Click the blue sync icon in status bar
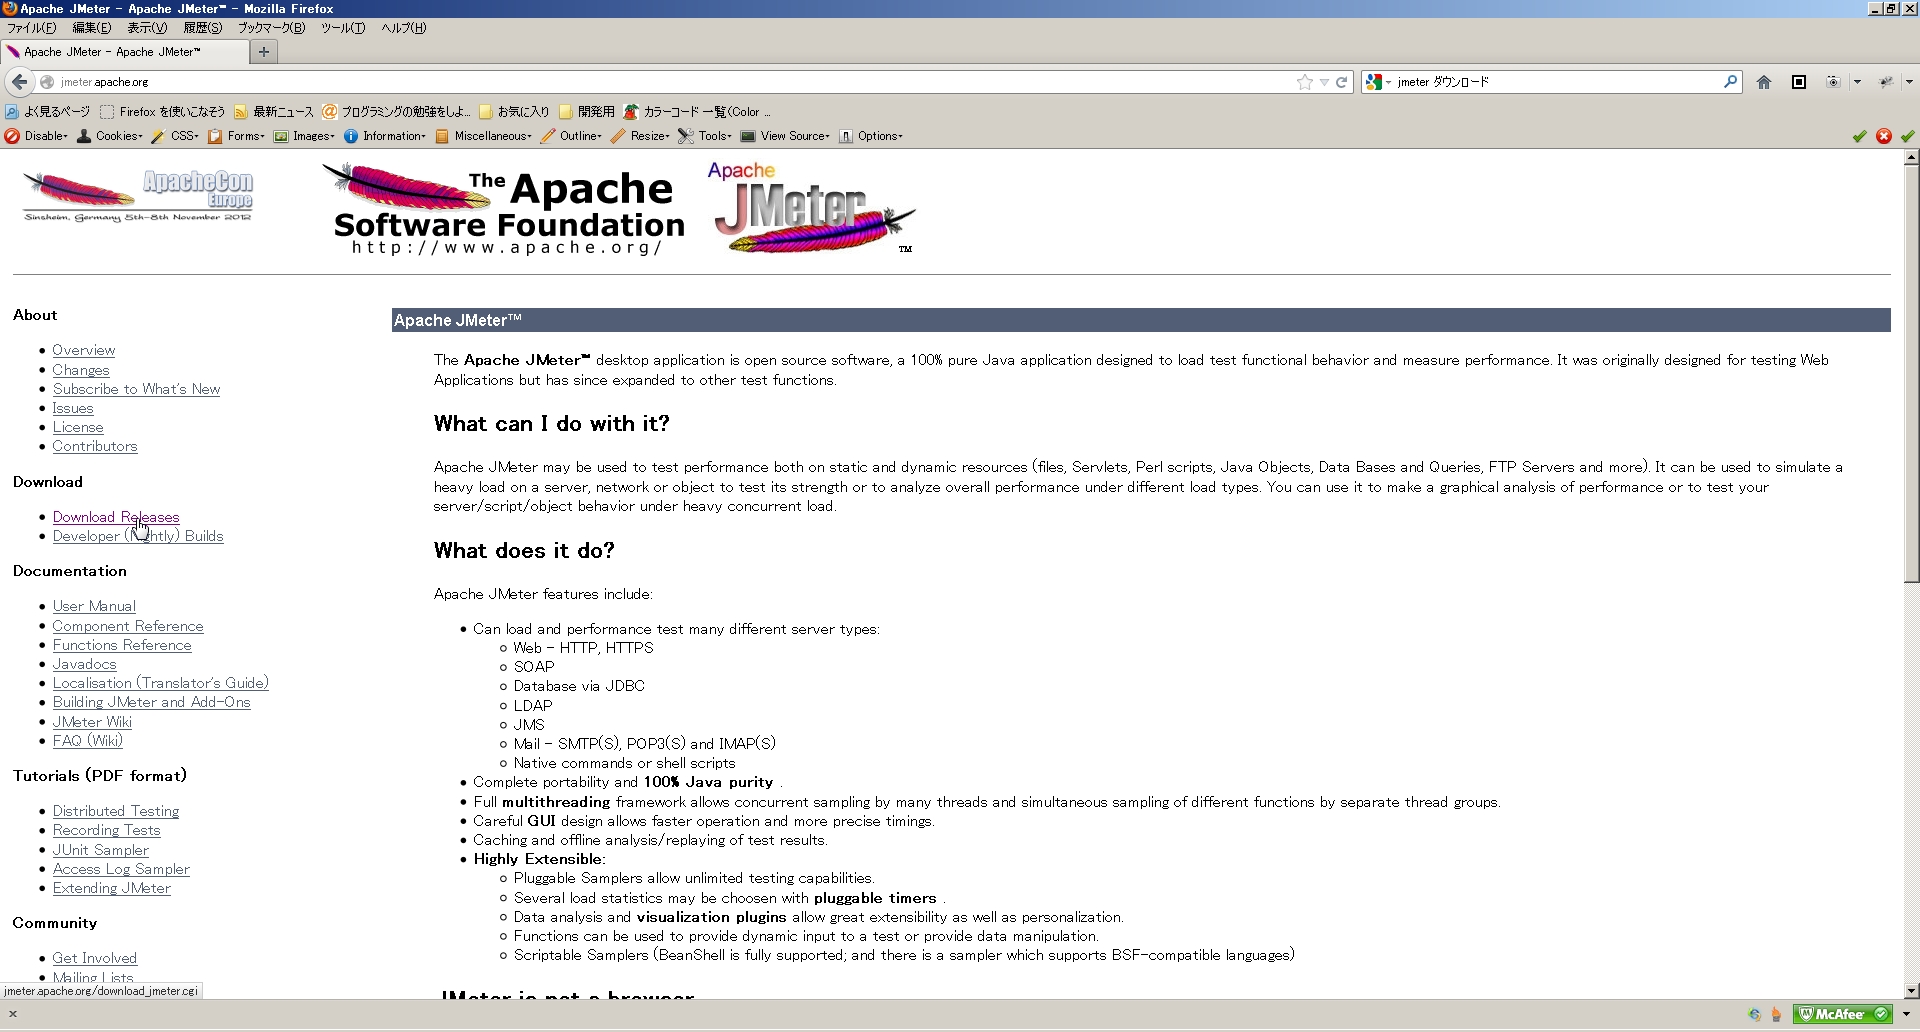The width and height of the screenshot is (1920, 1032). 1755,1014
